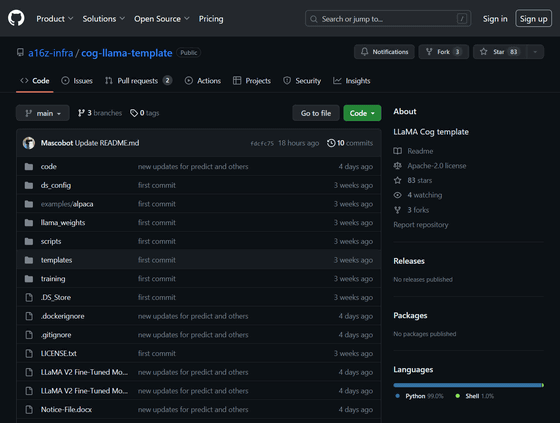Click the Notice-File.docx file icon
The height and width of the screenshot is (423, 560).
click(x=29, y=409)
